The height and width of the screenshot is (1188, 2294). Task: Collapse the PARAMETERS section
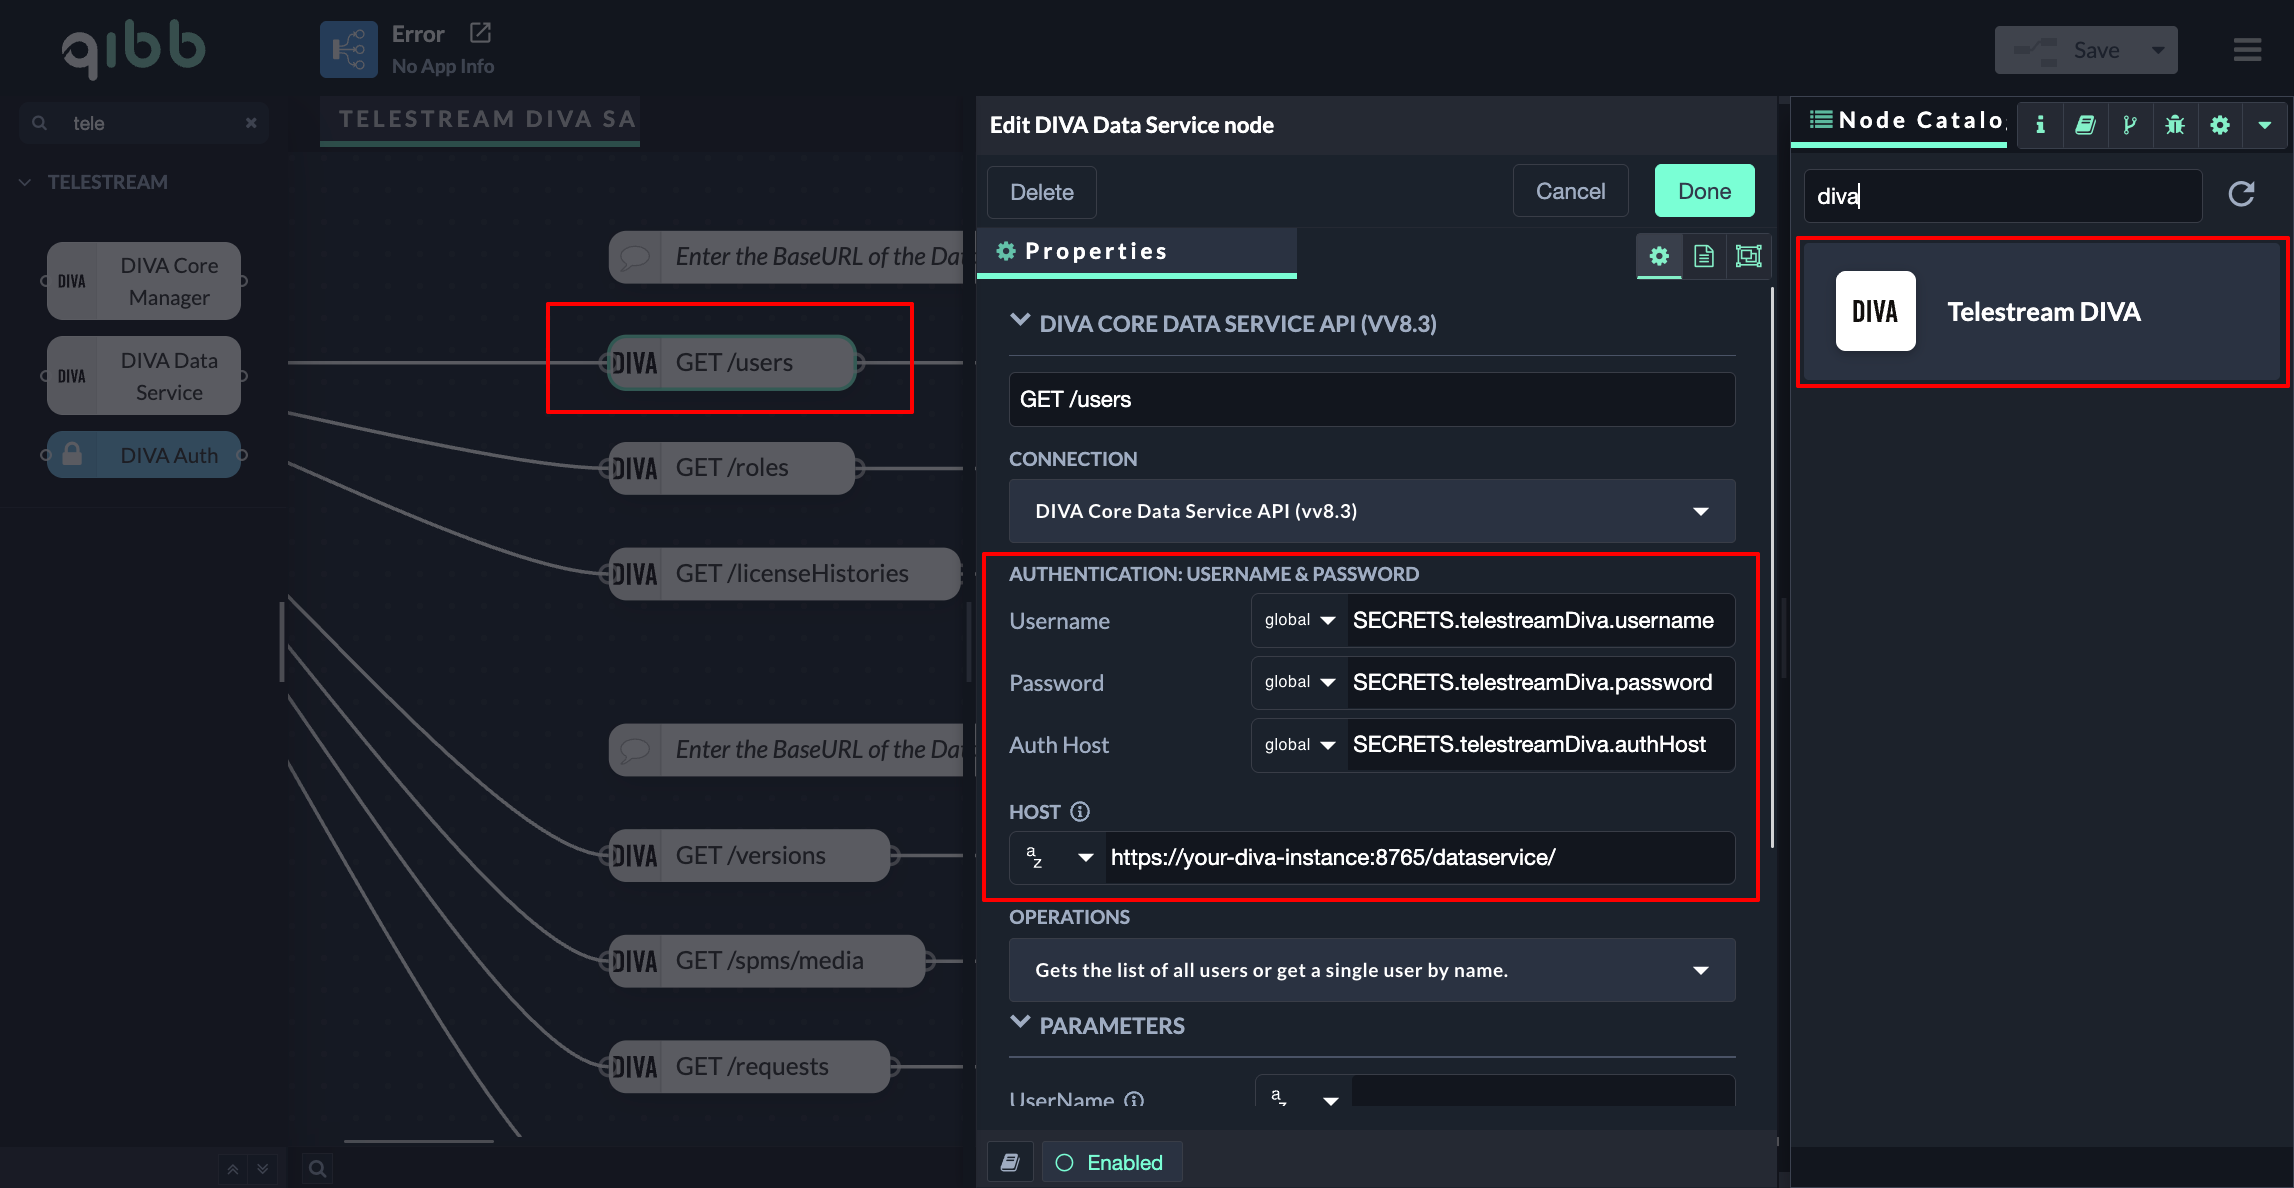pos(1020,1024)
